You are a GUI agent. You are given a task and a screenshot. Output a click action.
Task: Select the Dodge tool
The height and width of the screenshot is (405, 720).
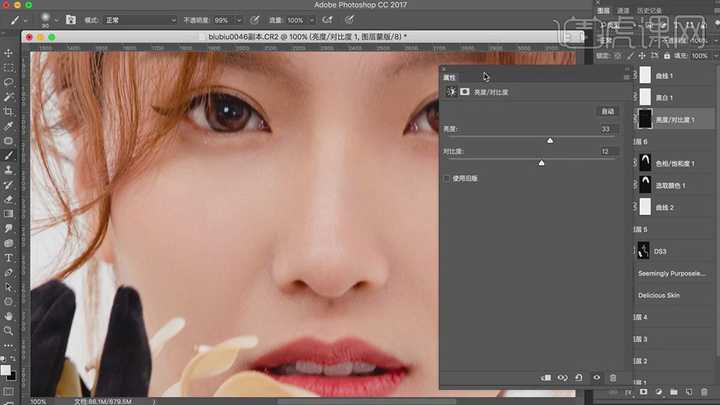(8, 243)
